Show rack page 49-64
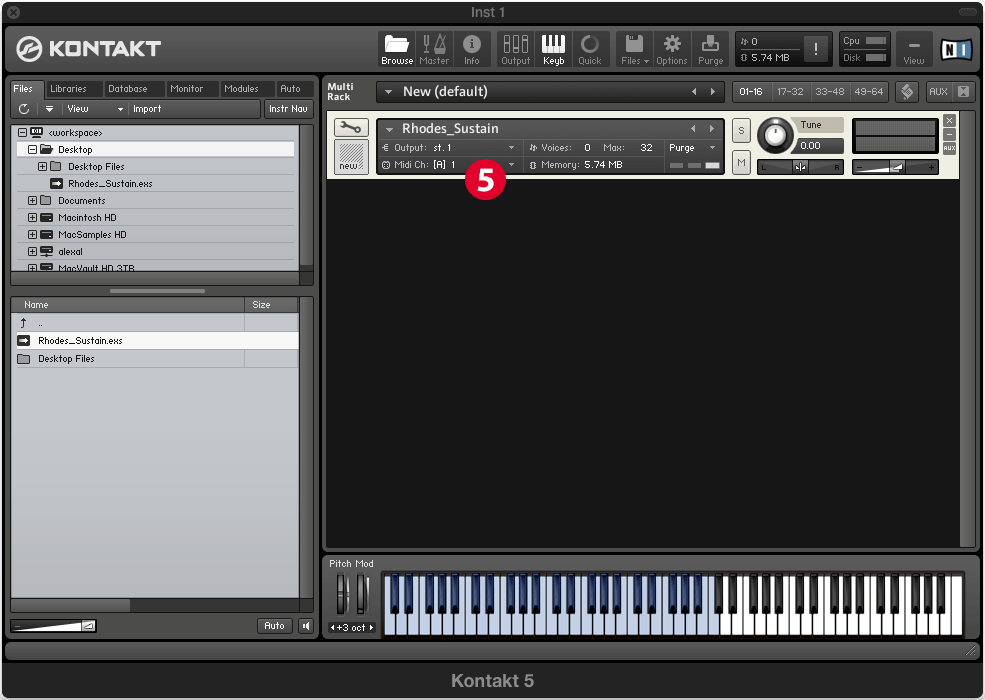Image resolution: width=985 pixels, height=700 pixels. click(x=869, y=92)
